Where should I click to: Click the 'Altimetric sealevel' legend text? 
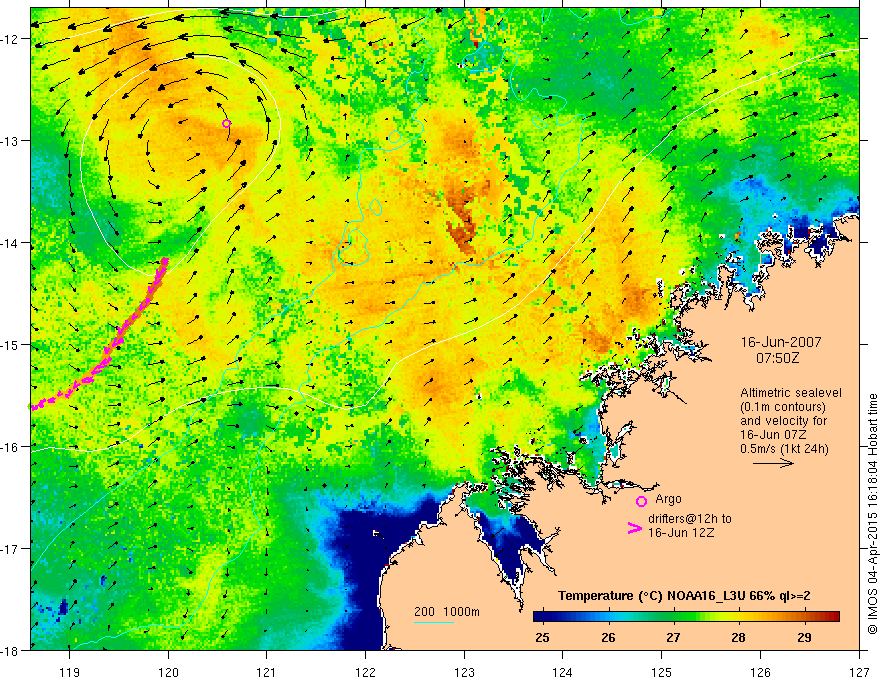[791, 393]
